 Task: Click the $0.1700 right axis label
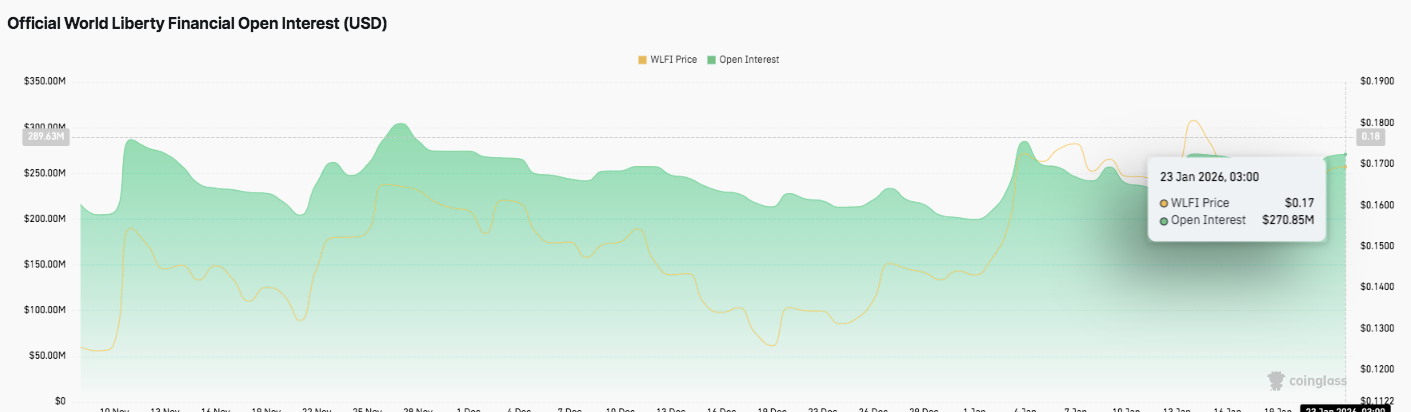point(1378,163)
